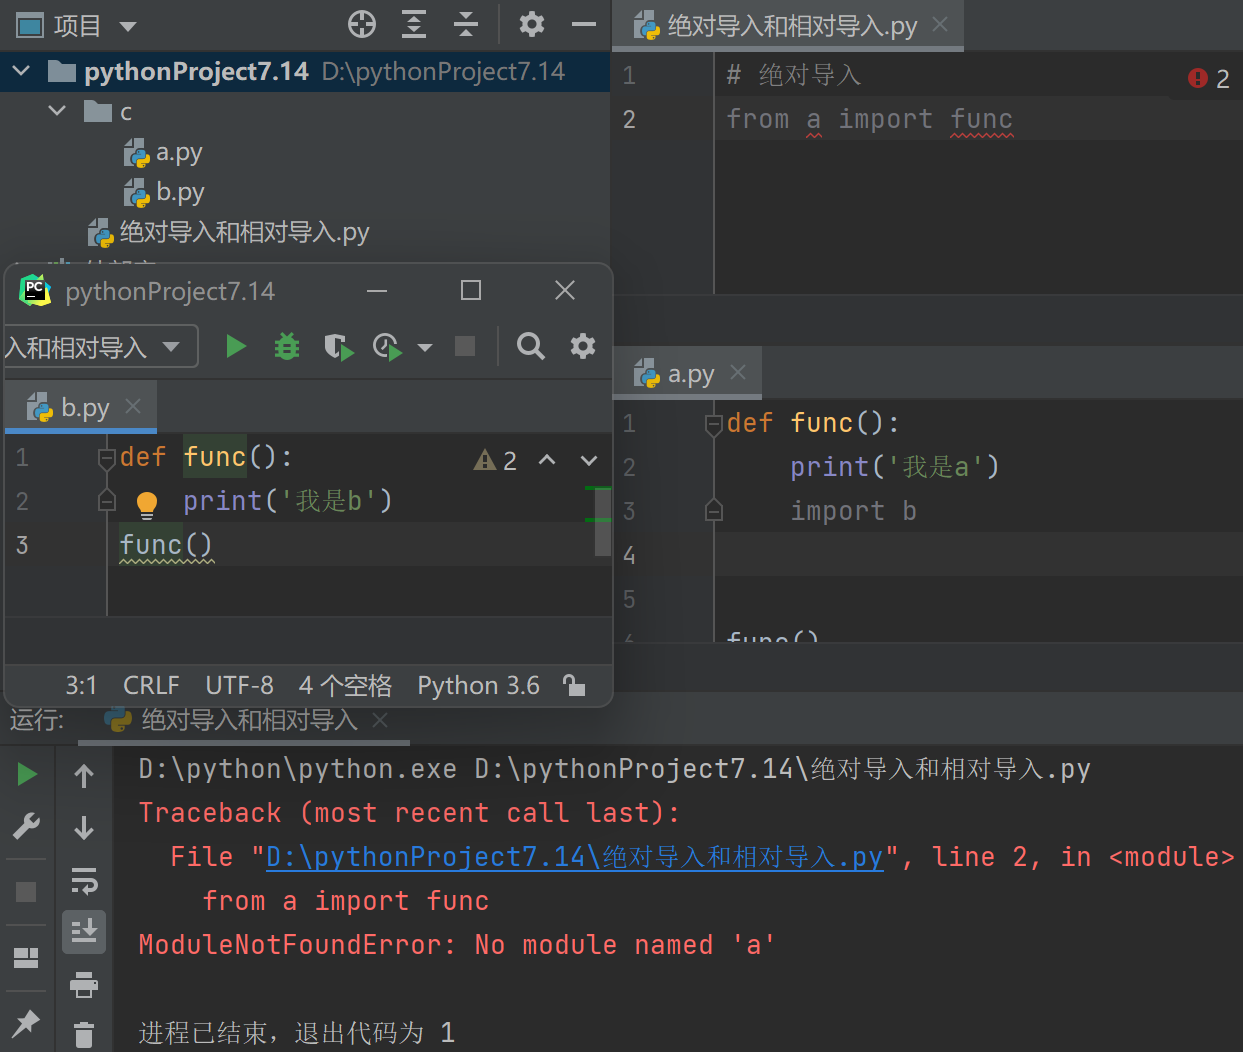Go to next highlighted warning arrow

point(589,460)
